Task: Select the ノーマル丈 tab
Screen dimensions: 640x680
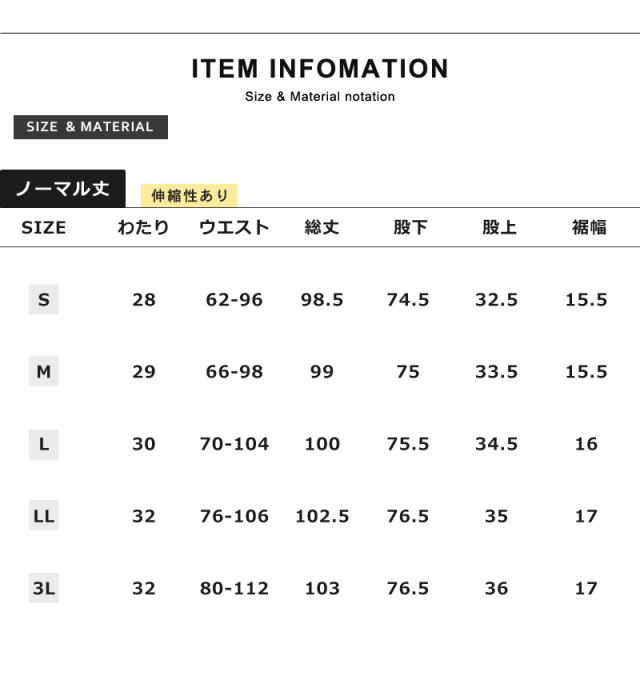Action: (x=62, y=188)
